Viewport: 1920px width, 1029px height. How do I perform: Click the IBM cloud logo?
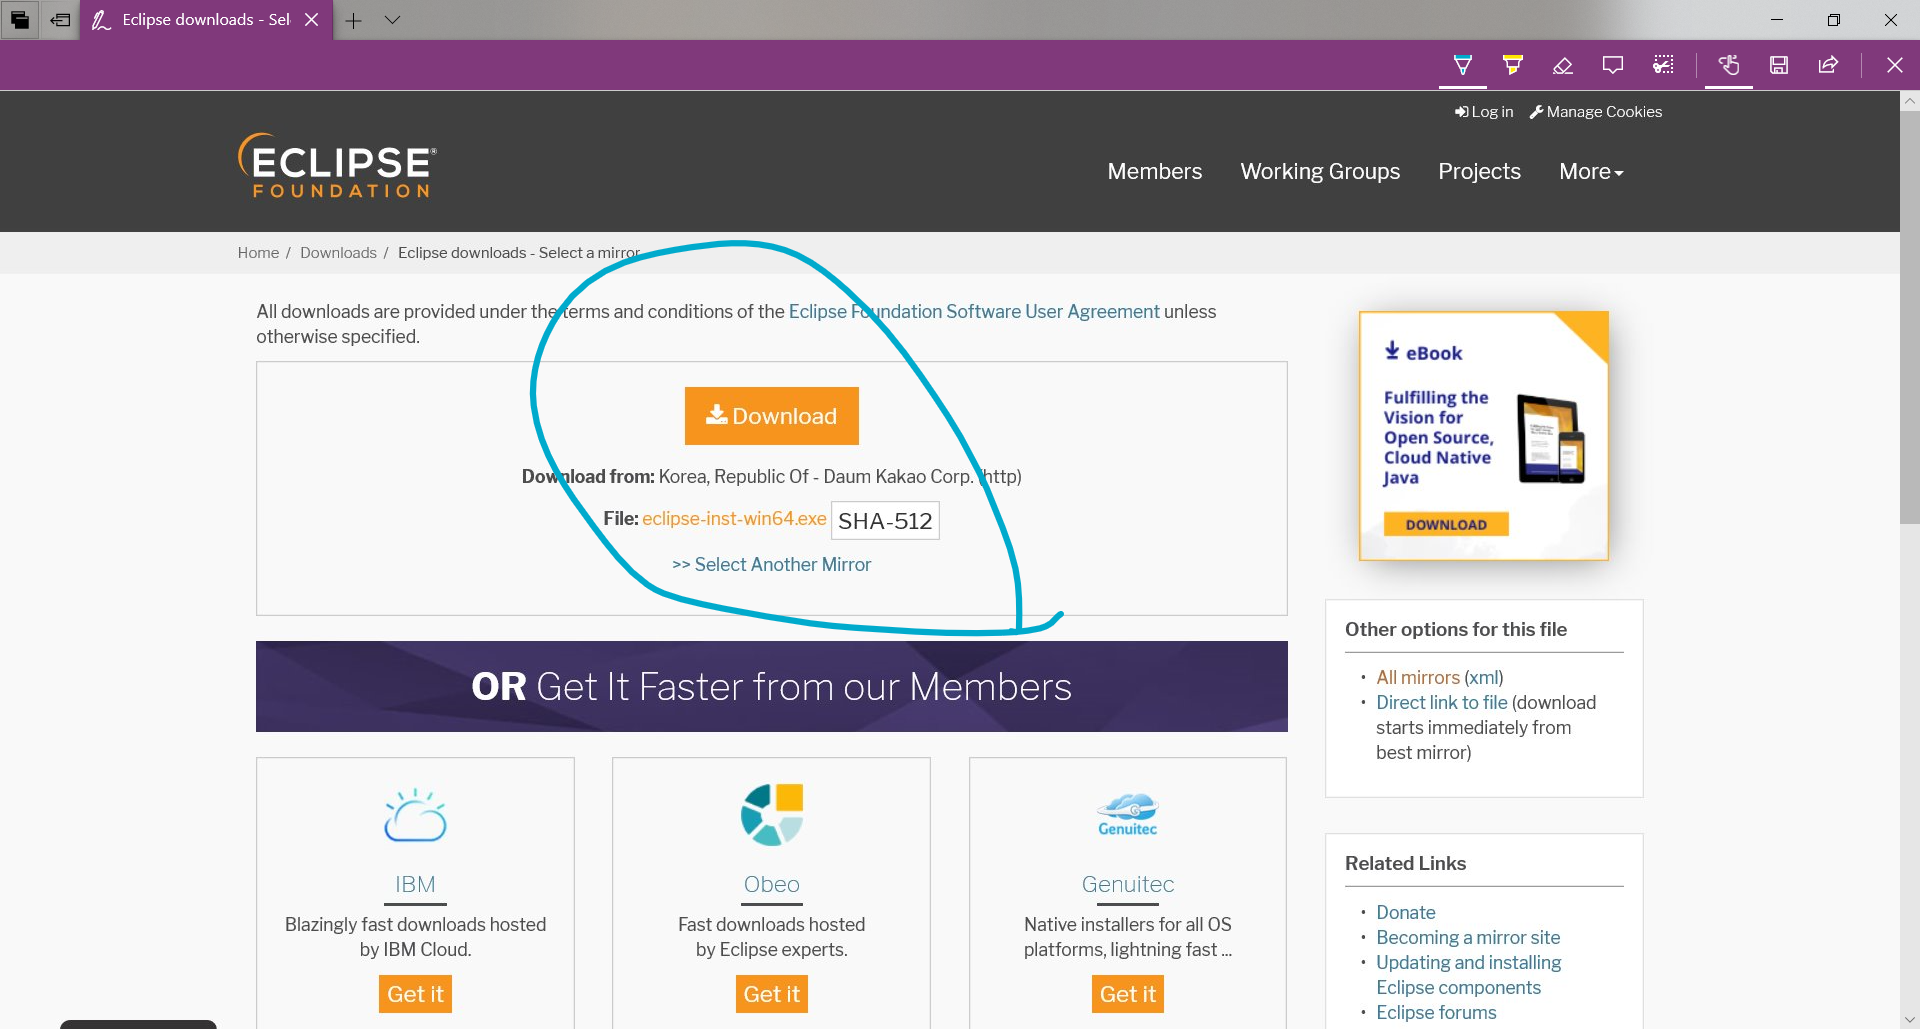click(x=415, y=815)
